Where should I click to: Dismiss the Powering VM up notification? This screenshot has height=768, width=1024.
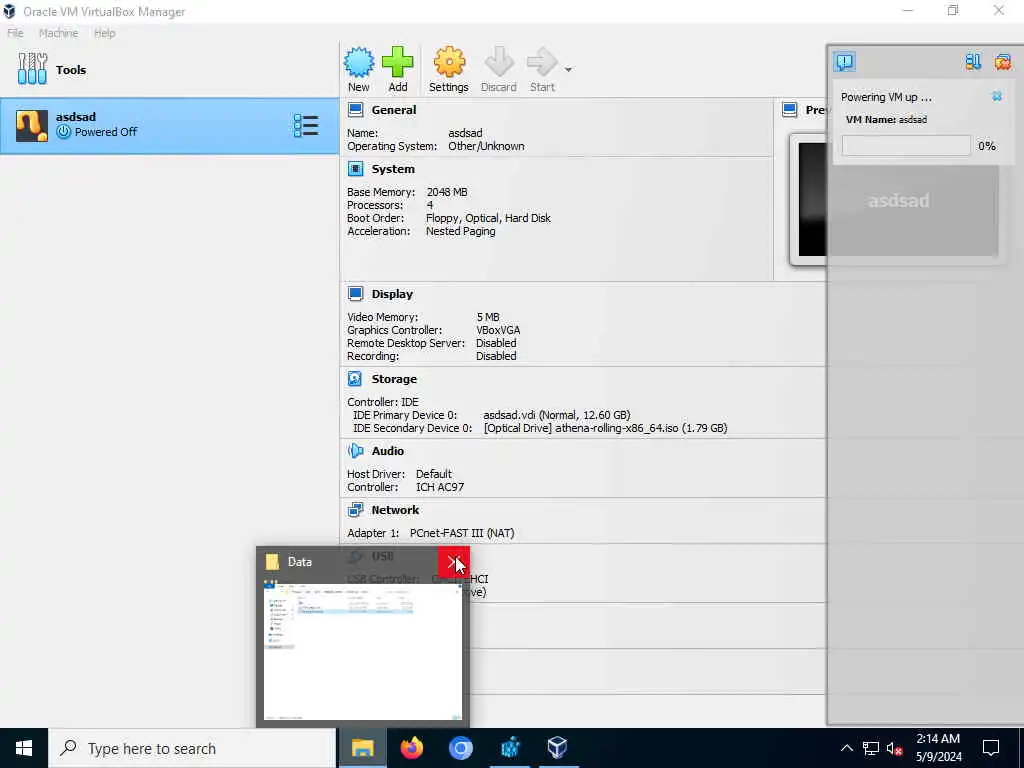997,97
